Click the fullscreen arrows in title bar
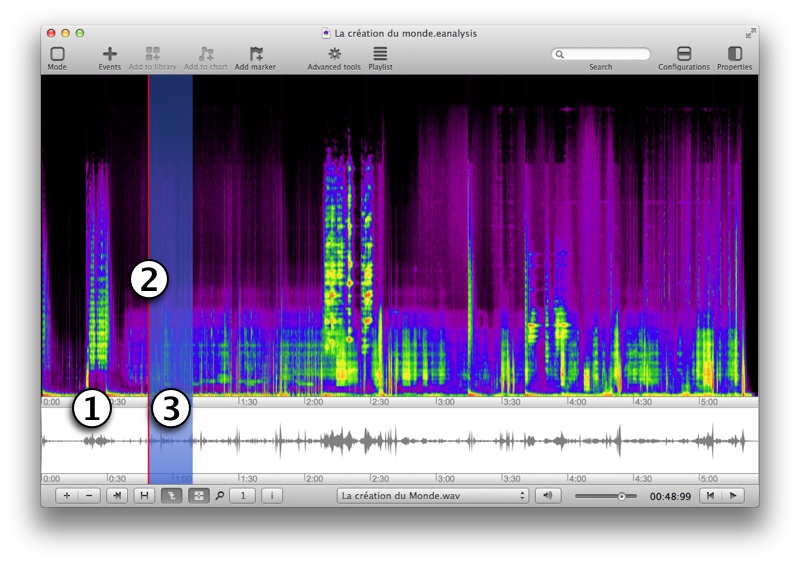 750,33
